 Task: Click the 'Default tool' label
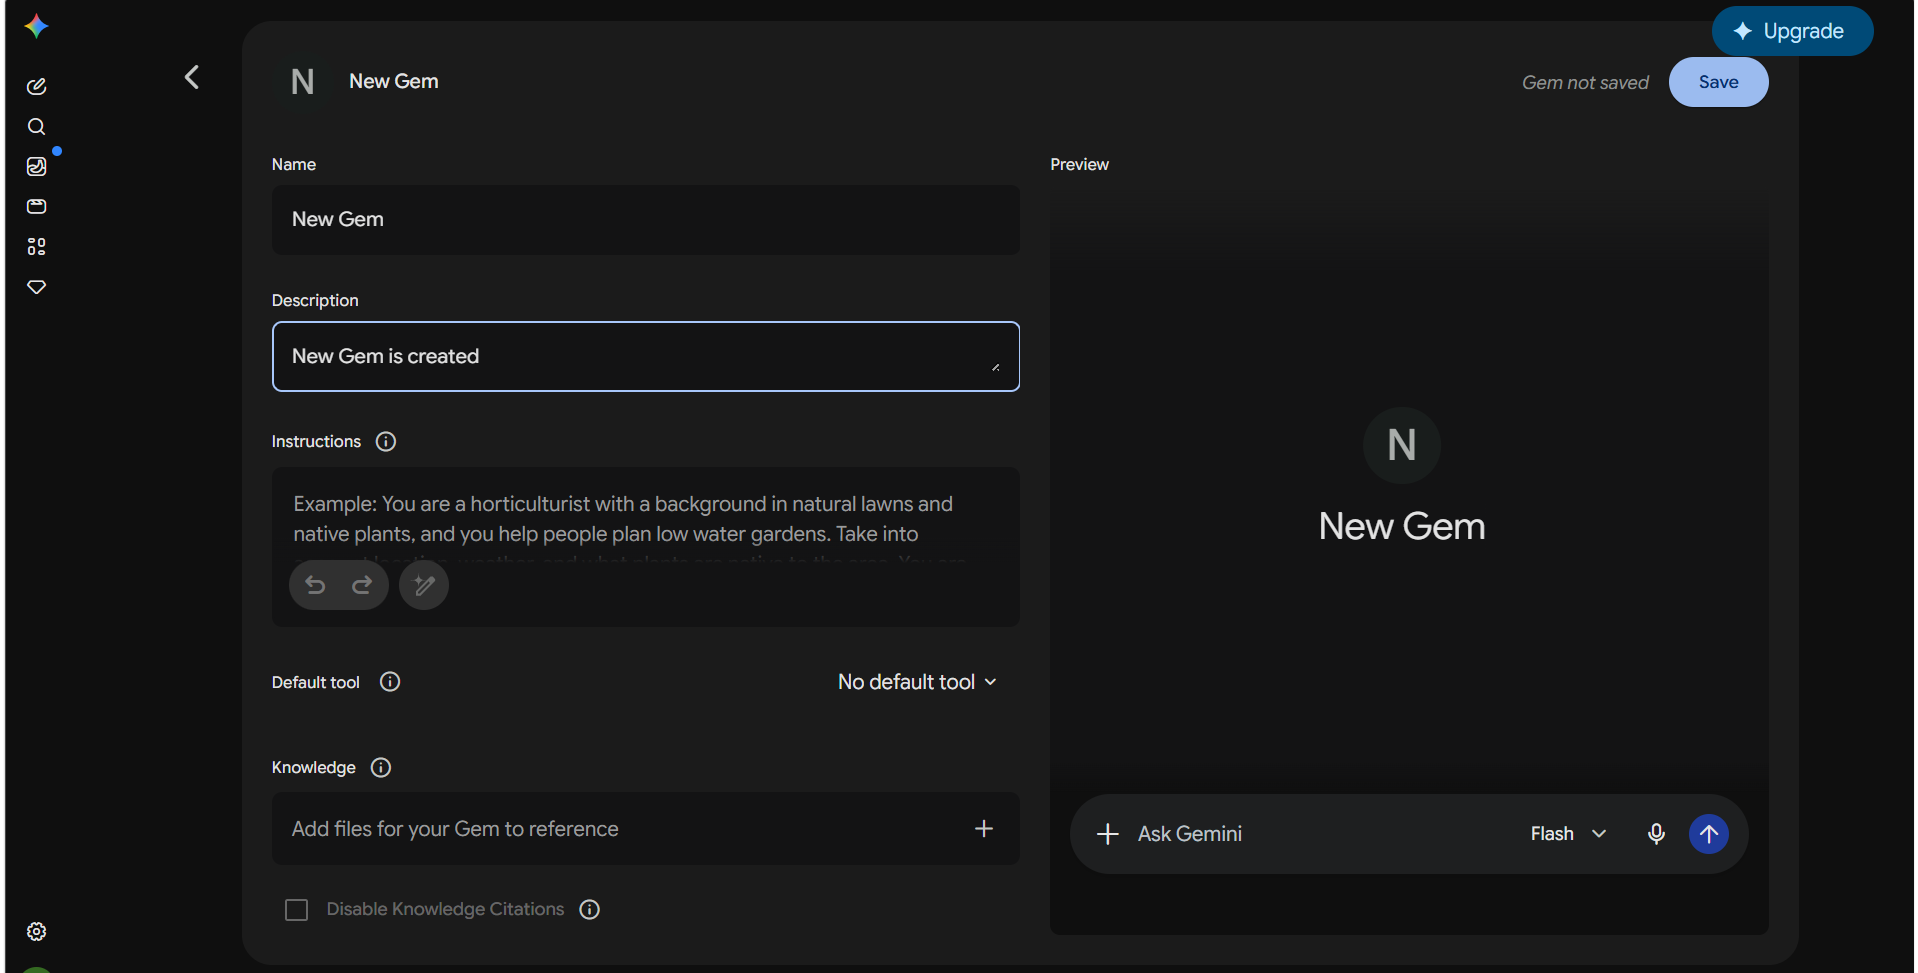coord(315,683)
